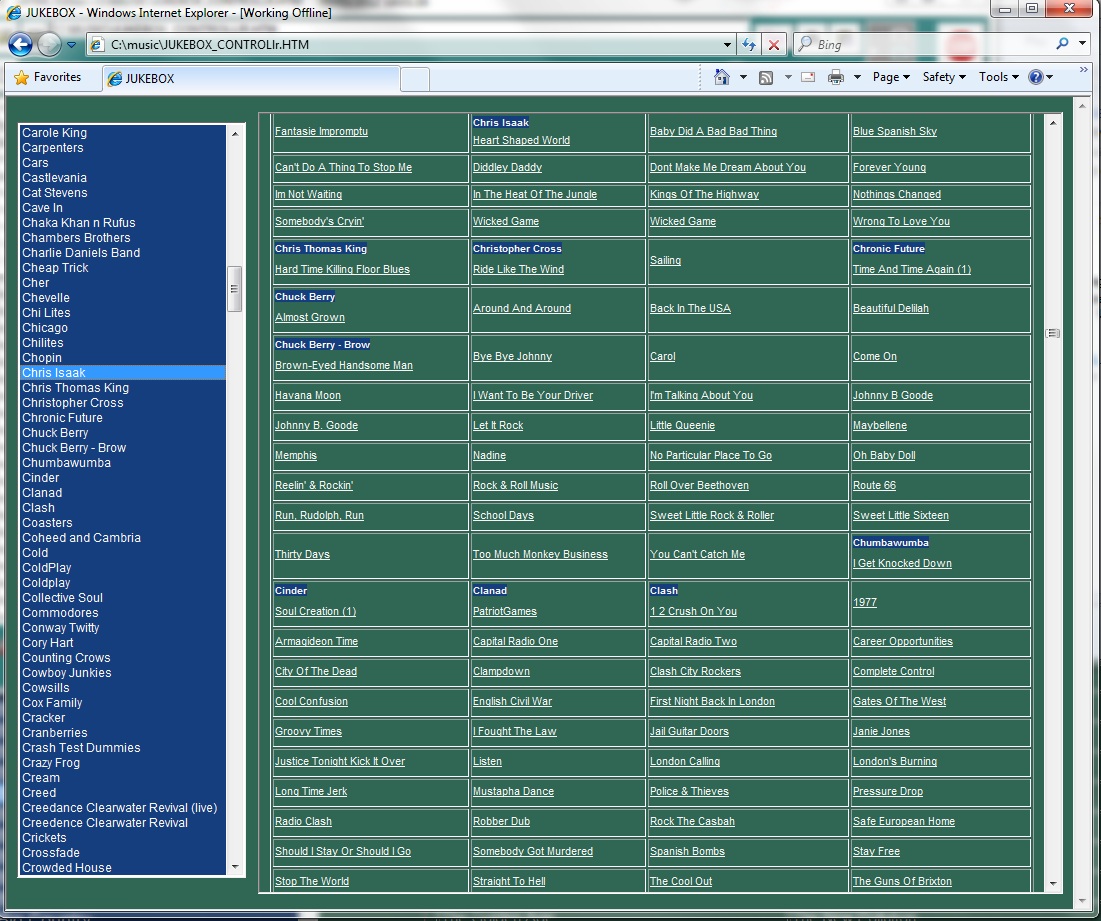
Task: Click the London Calling link
Action: pyautogui.click(x=685, y=761)
